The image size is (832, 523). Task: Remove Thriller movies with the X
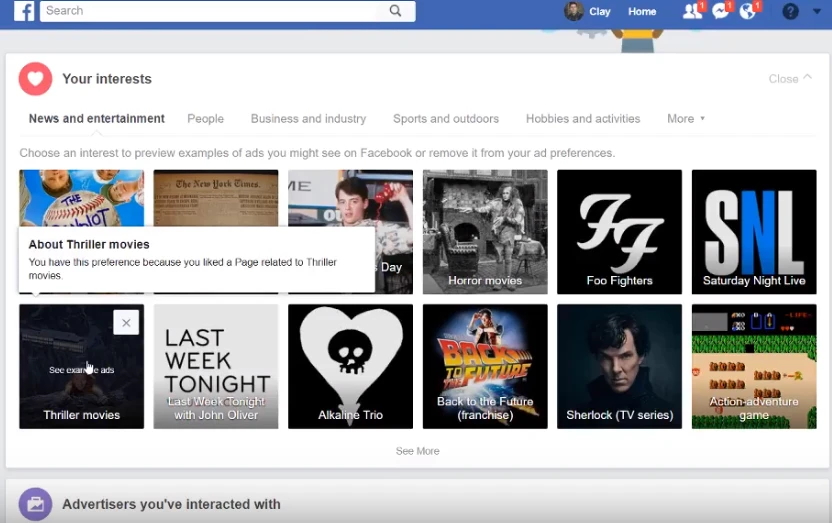tap(126, 322)
